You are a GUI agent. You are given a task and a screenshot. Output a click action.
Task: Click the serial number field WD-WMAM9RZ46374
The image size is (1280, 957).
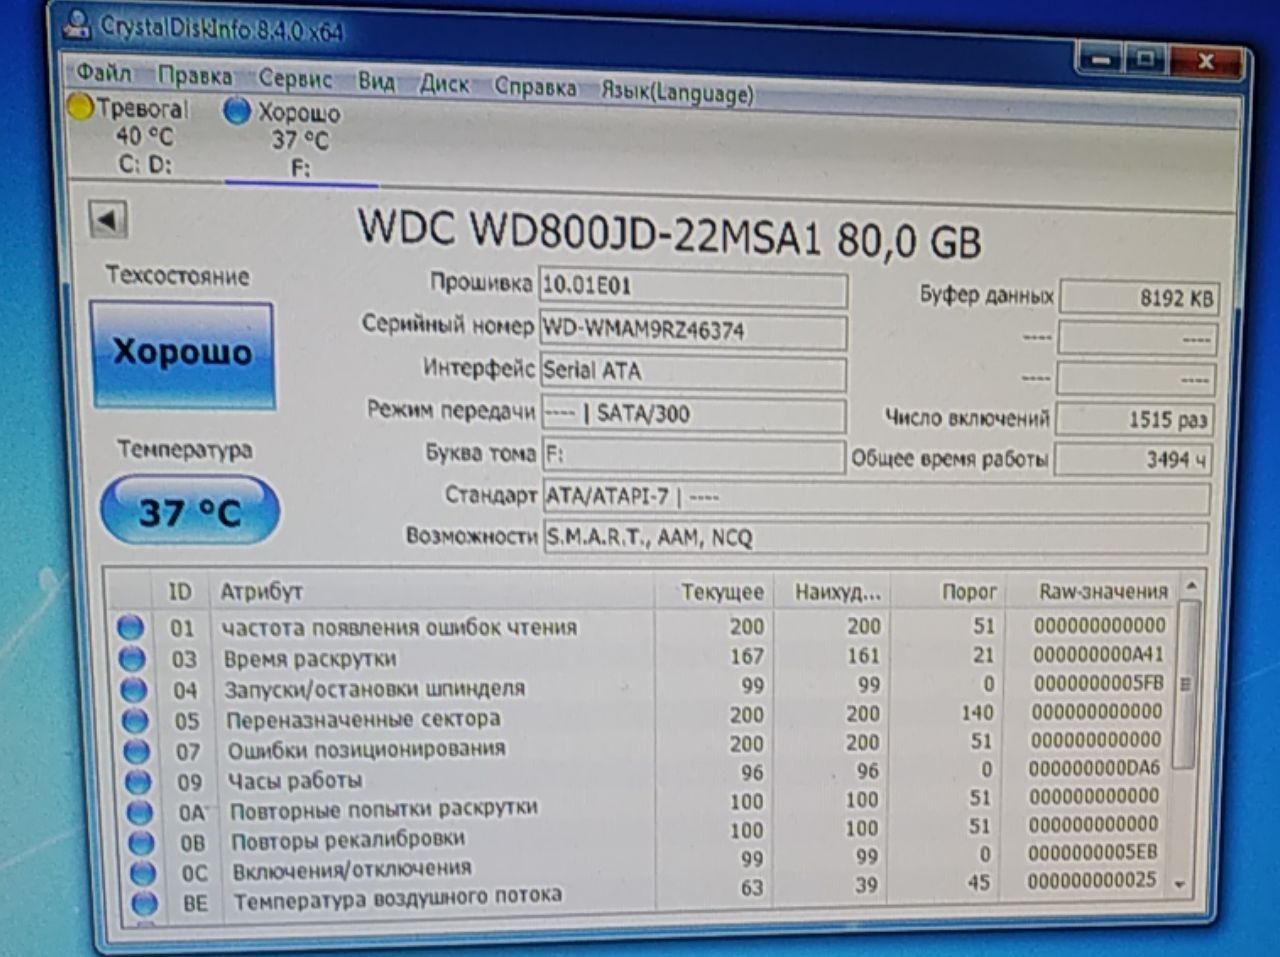pyautogui.click(x=693, y=331)
